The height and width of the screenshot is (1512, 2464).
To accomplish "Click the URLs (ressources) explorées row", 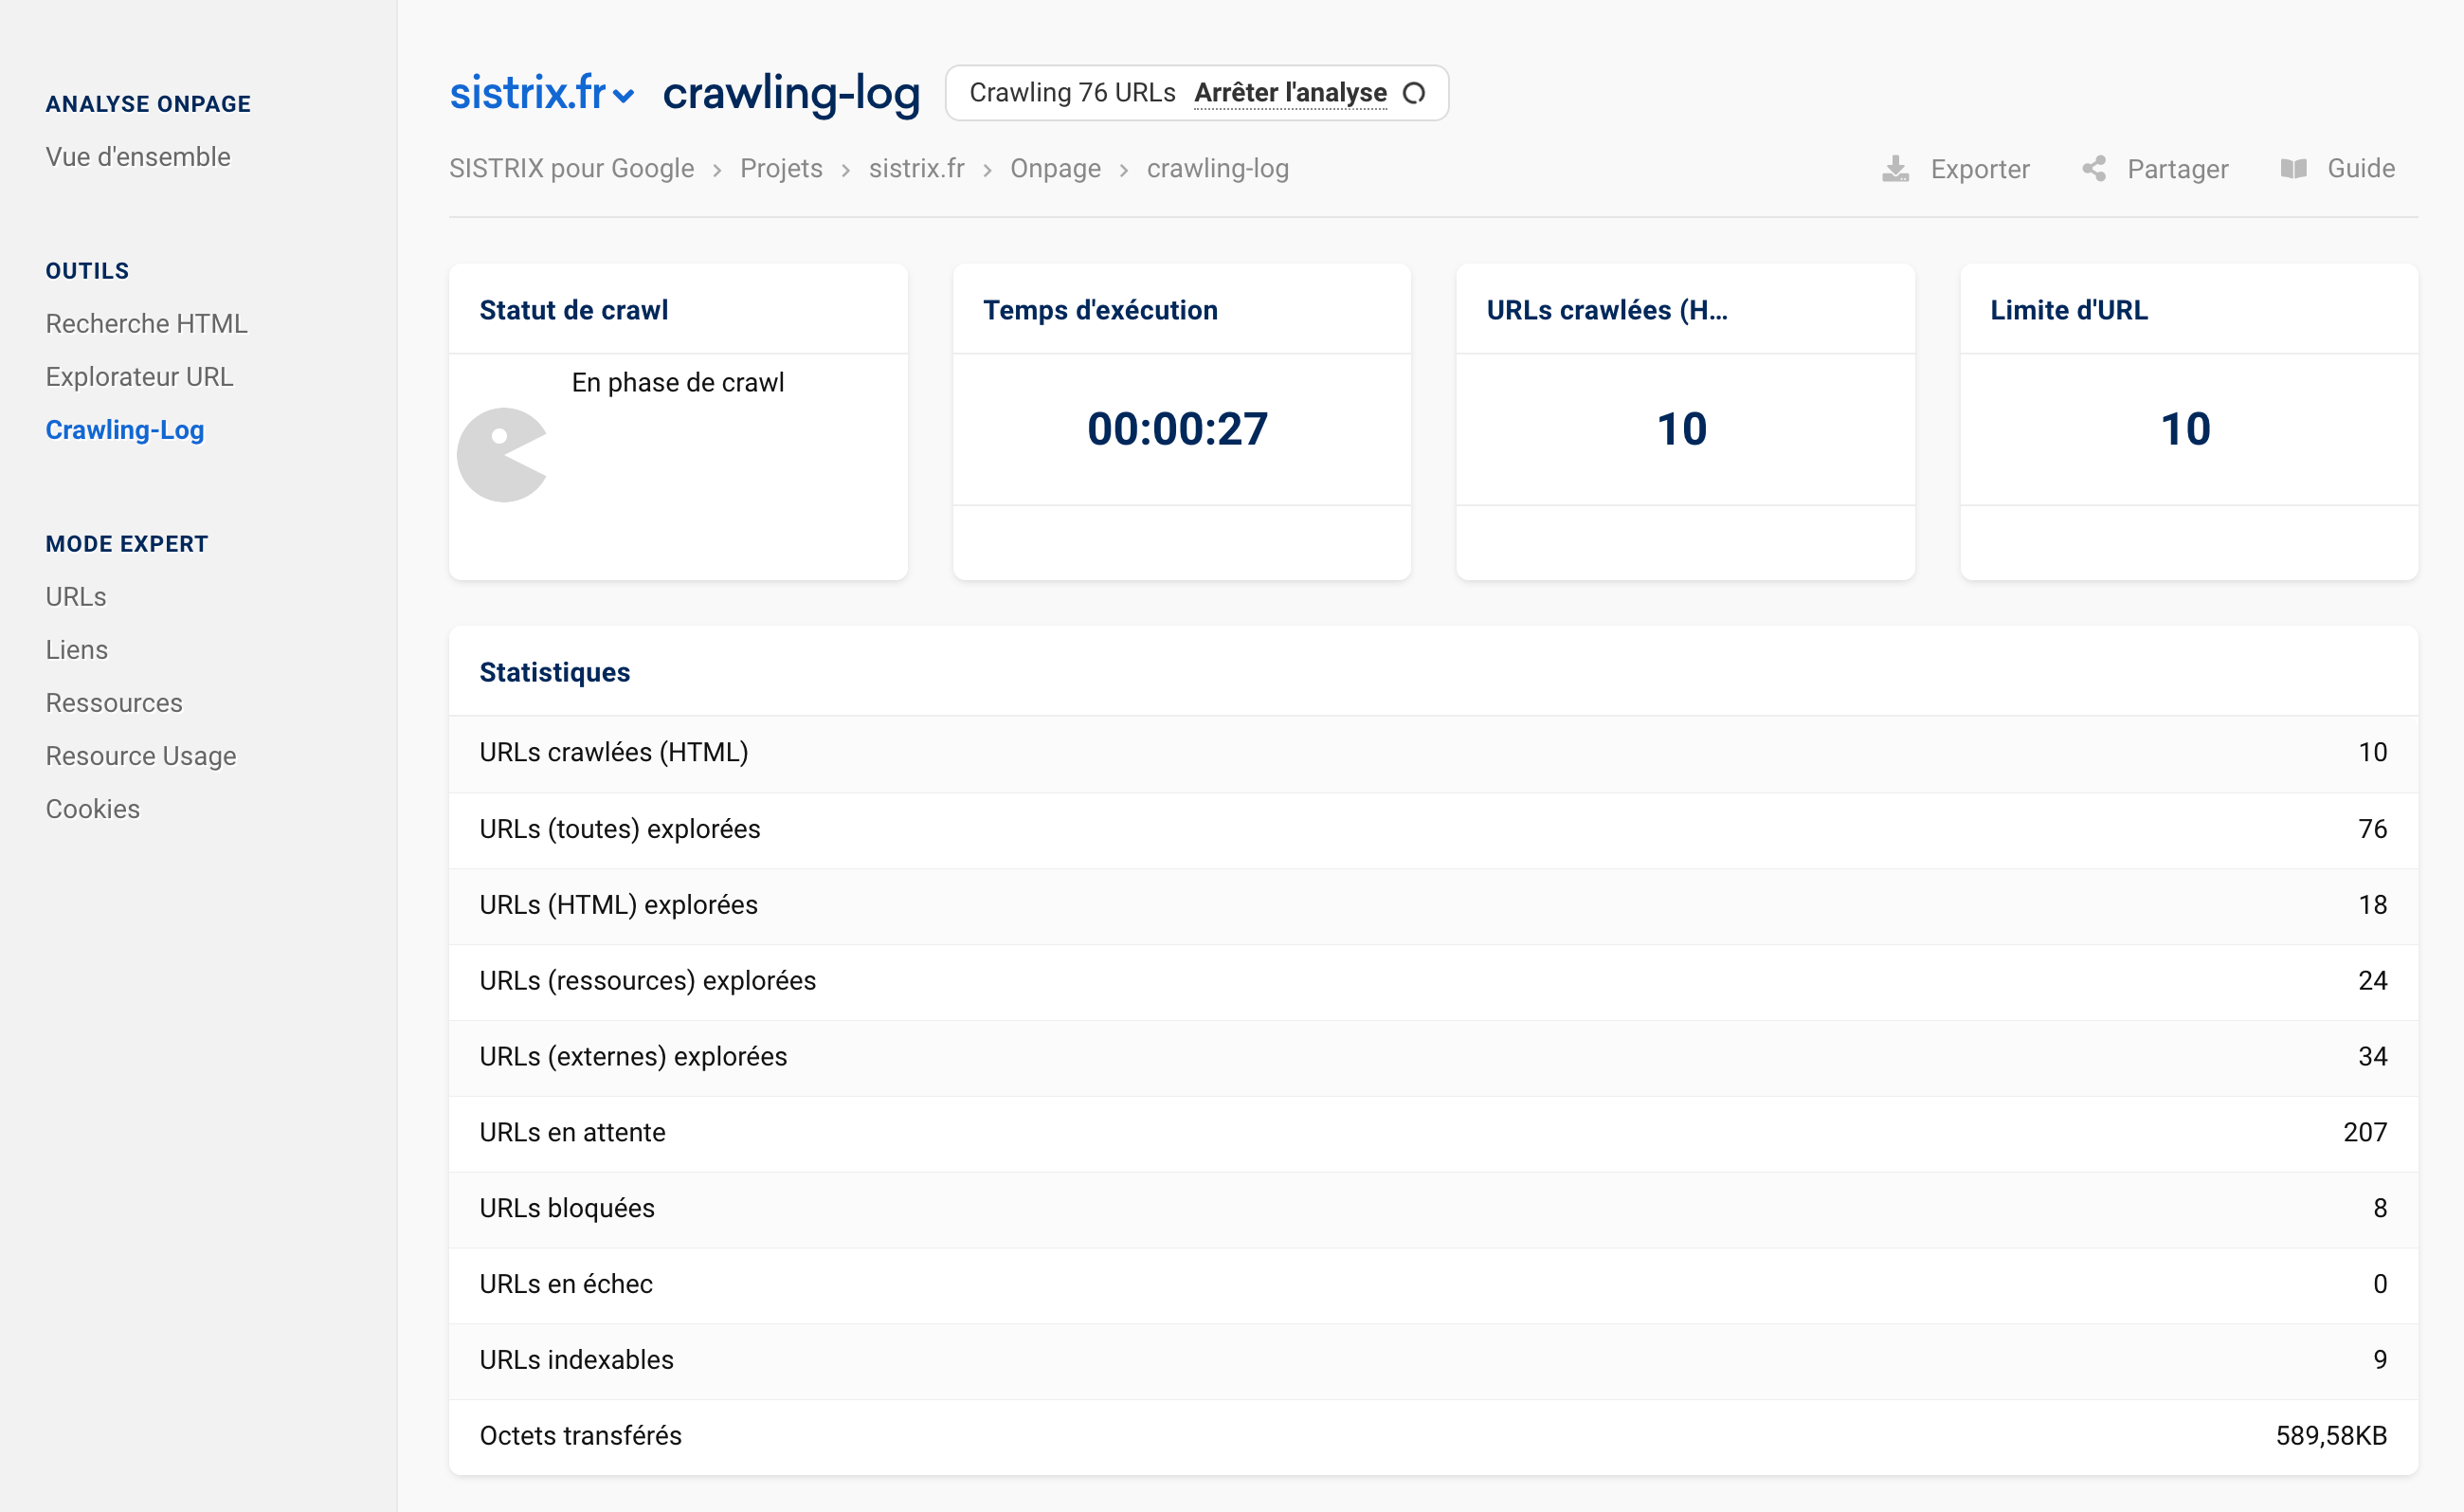I will click(1433, 982).
